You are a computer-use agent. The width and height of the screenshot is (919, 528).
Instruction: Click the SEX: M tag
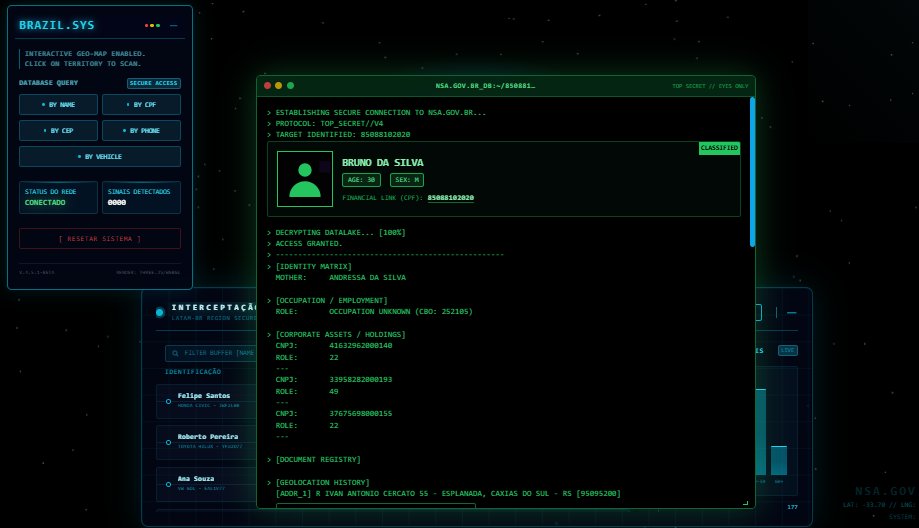pos(407,180)
